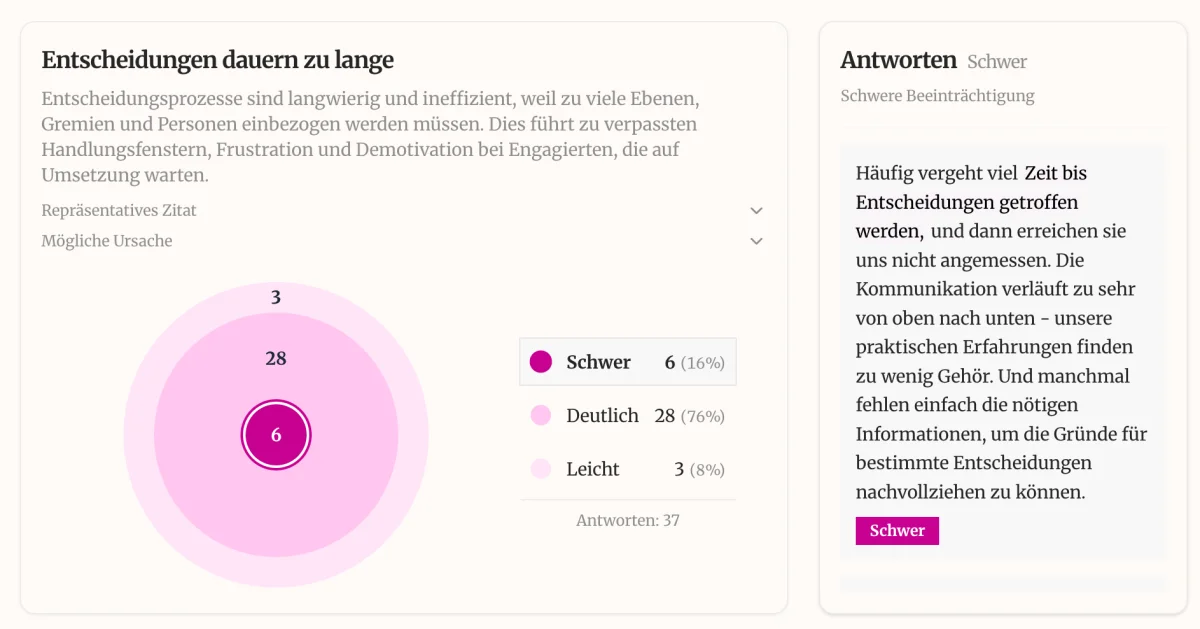Click the Antworten panel heading

pyautogui.click(x=898, y=61)
